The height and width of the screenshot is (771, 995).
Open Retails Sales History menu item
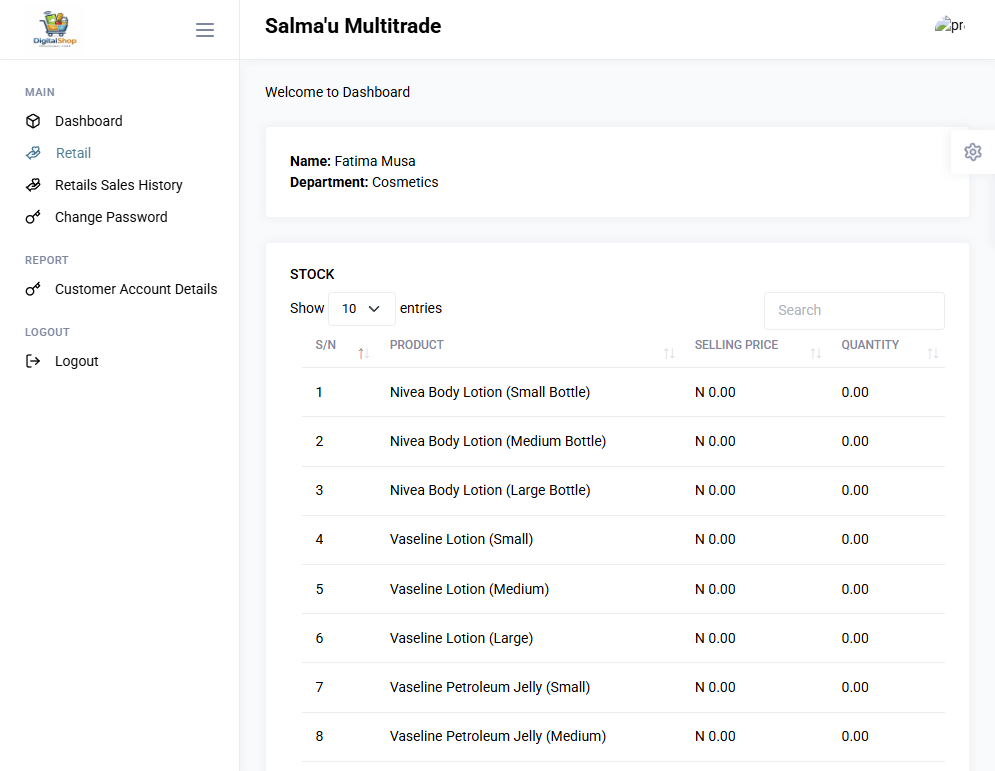[x=119, y=185]
